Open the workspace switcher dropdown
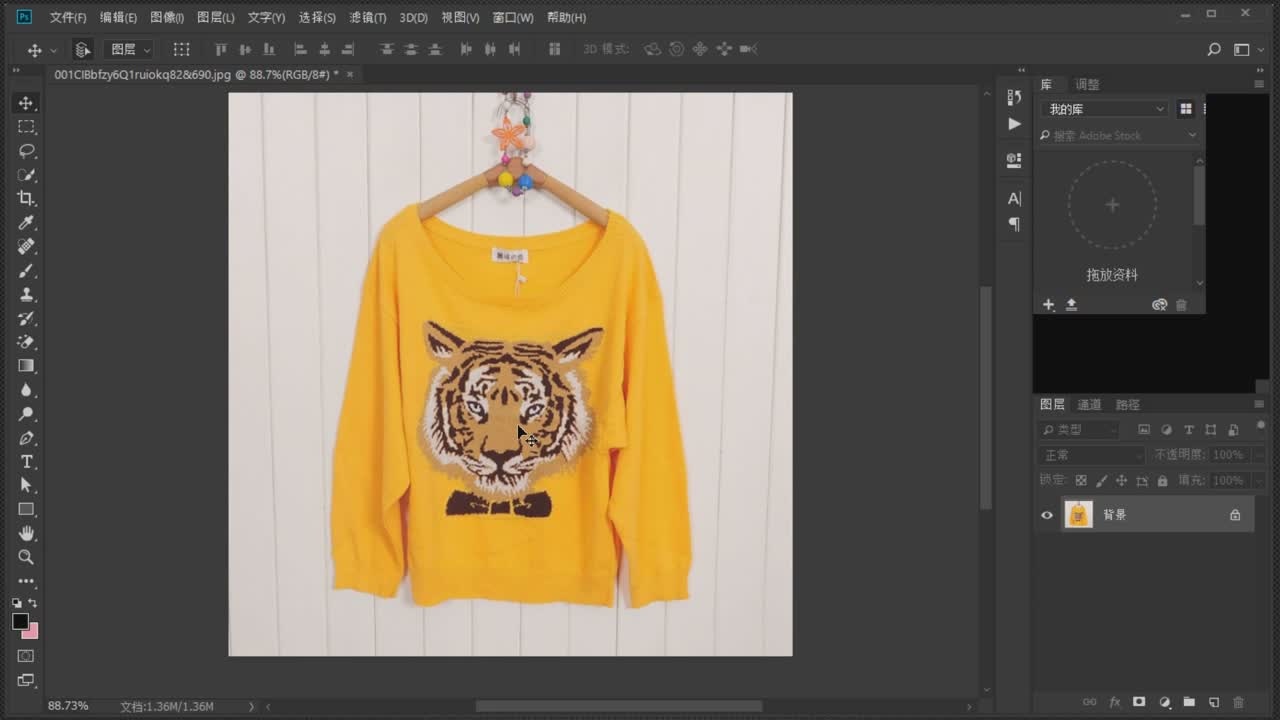This screenshot has height=720, width=1280. (1246, 49)
